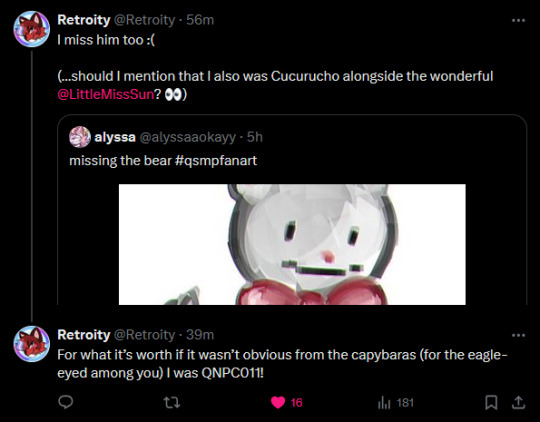Image resolution: width=540 pixels, height=422 pixels.
Task: Open the #qsmpfanart hashtag
Action: [216, 161]
